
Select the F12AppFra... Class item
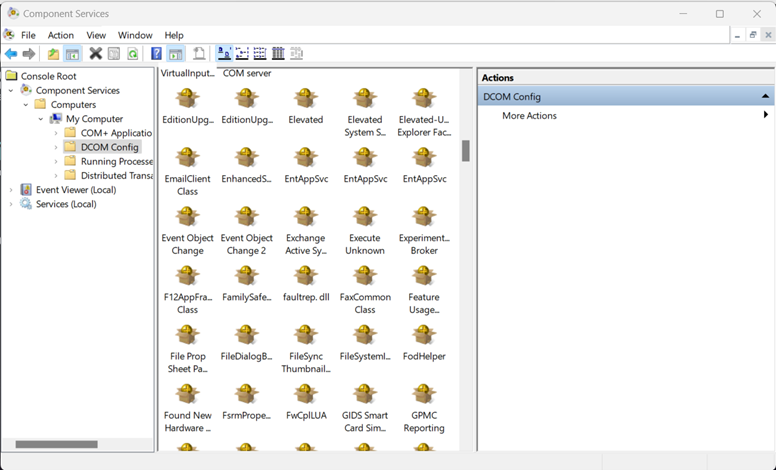click(x=187, y=289)
